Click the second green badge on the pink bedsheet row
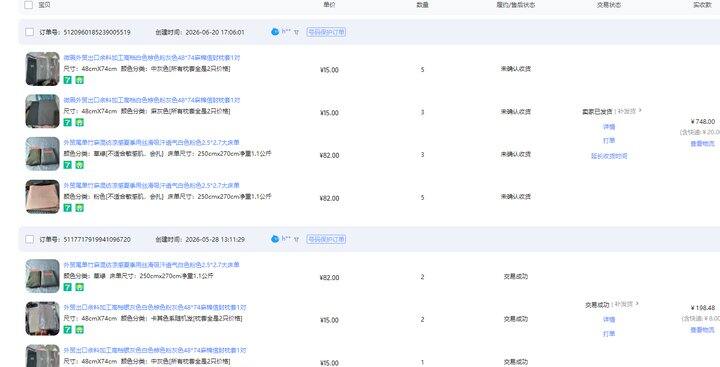Viewport: 720px width, 367px height. pyautogui.click(x=79, y=208)
